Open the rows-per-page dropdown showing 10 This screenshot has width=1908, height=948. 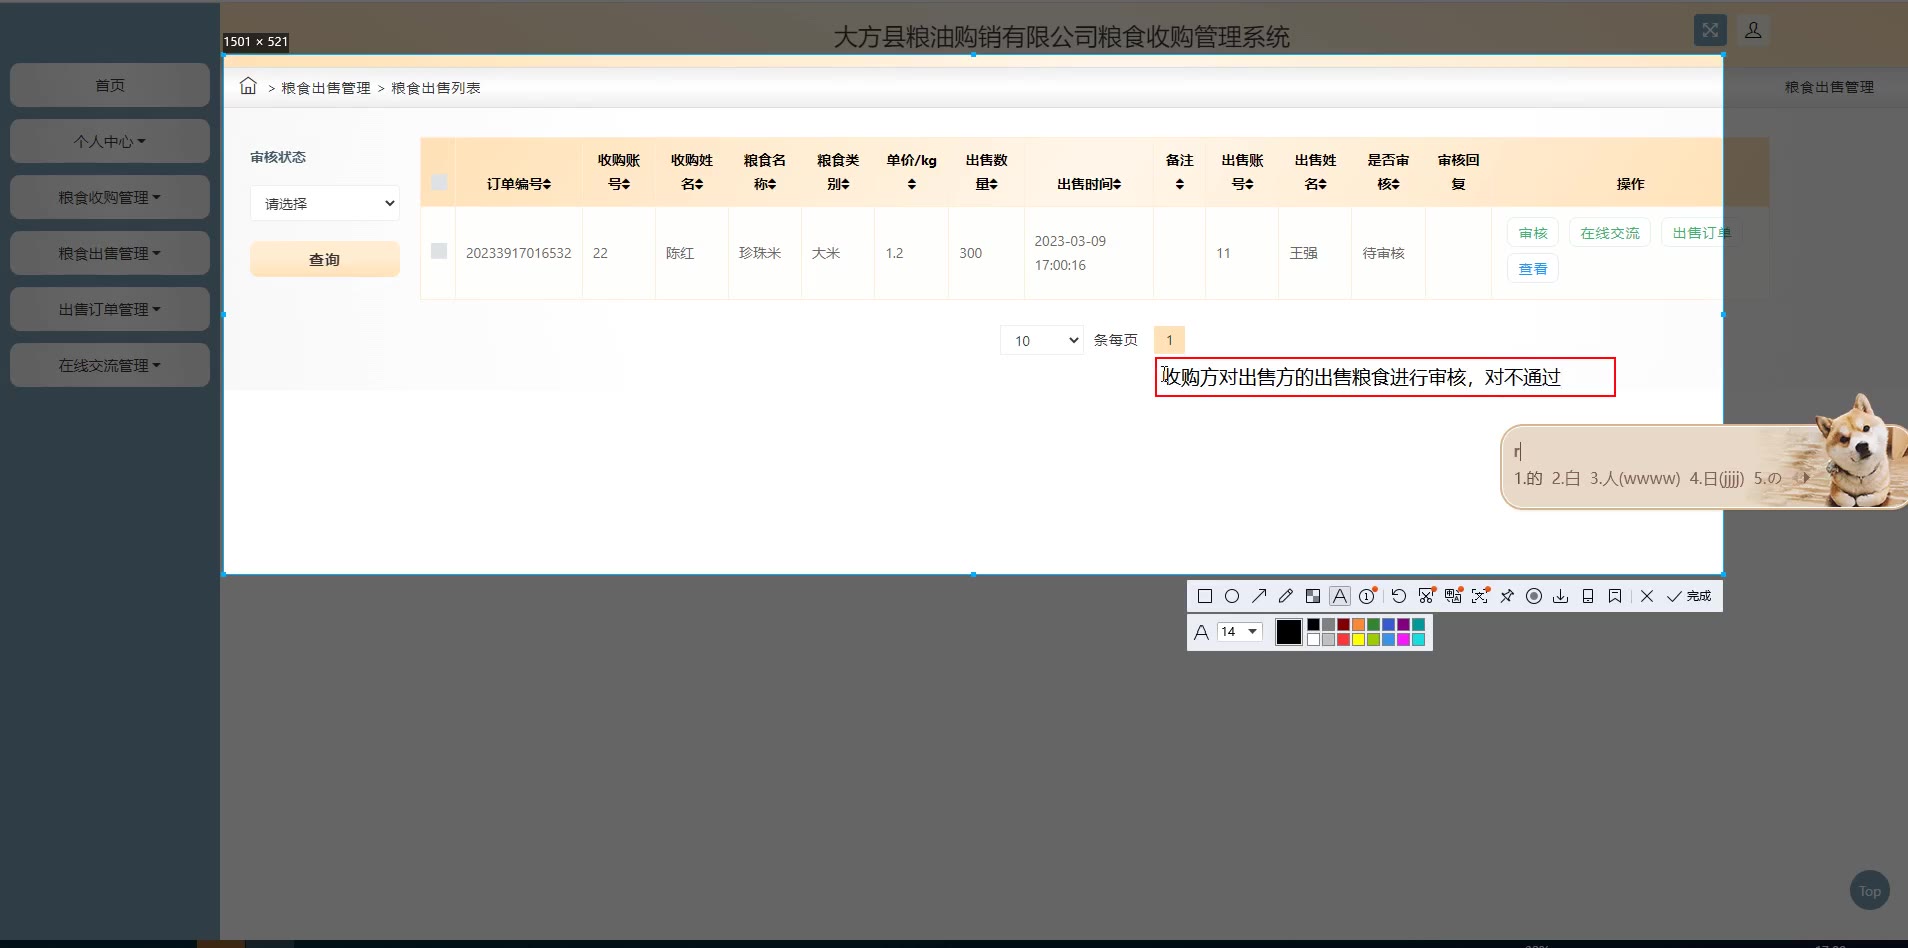click(x=1042, y=340)
